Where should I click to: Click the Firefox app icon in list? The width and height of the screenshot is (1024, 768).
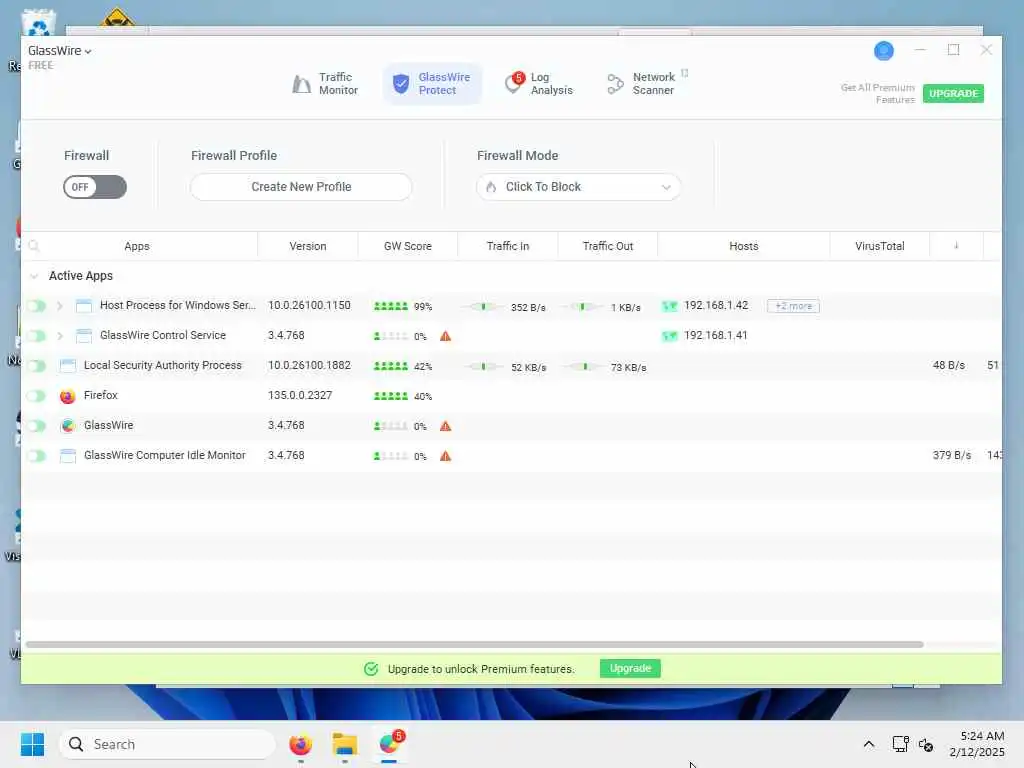pos(67,396)
